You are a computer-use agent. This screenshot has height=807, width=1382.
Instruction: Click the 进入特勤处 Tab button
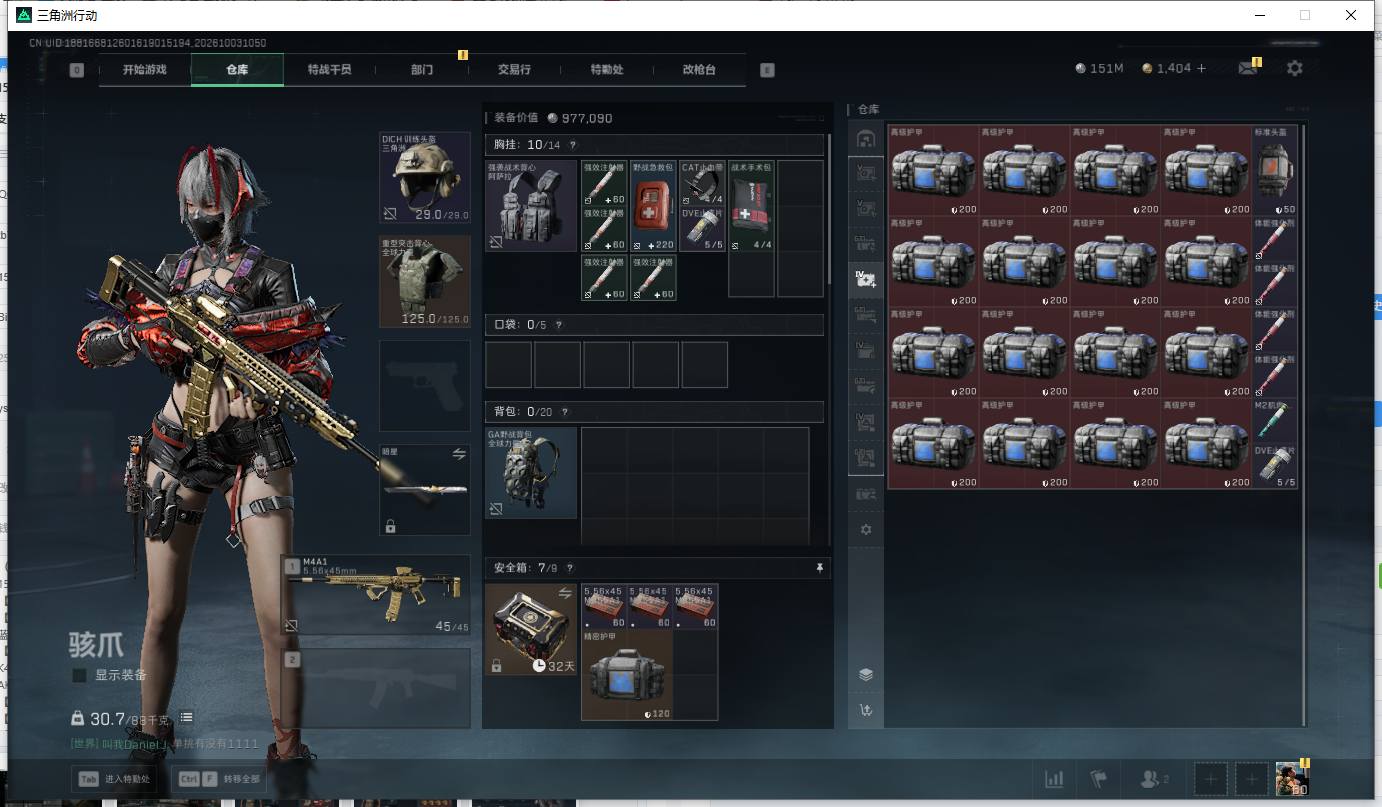point(114,779)
